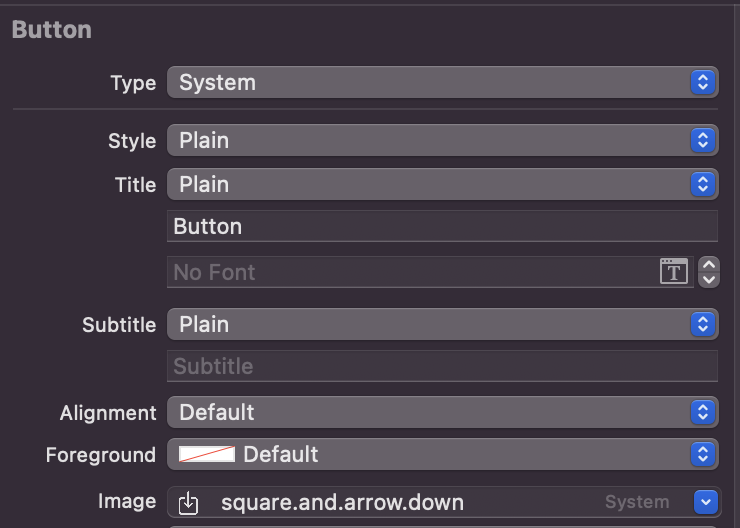Click the Type dropdown blue arrows
This screenshot has width=740, height=528.
coord(703,82)
